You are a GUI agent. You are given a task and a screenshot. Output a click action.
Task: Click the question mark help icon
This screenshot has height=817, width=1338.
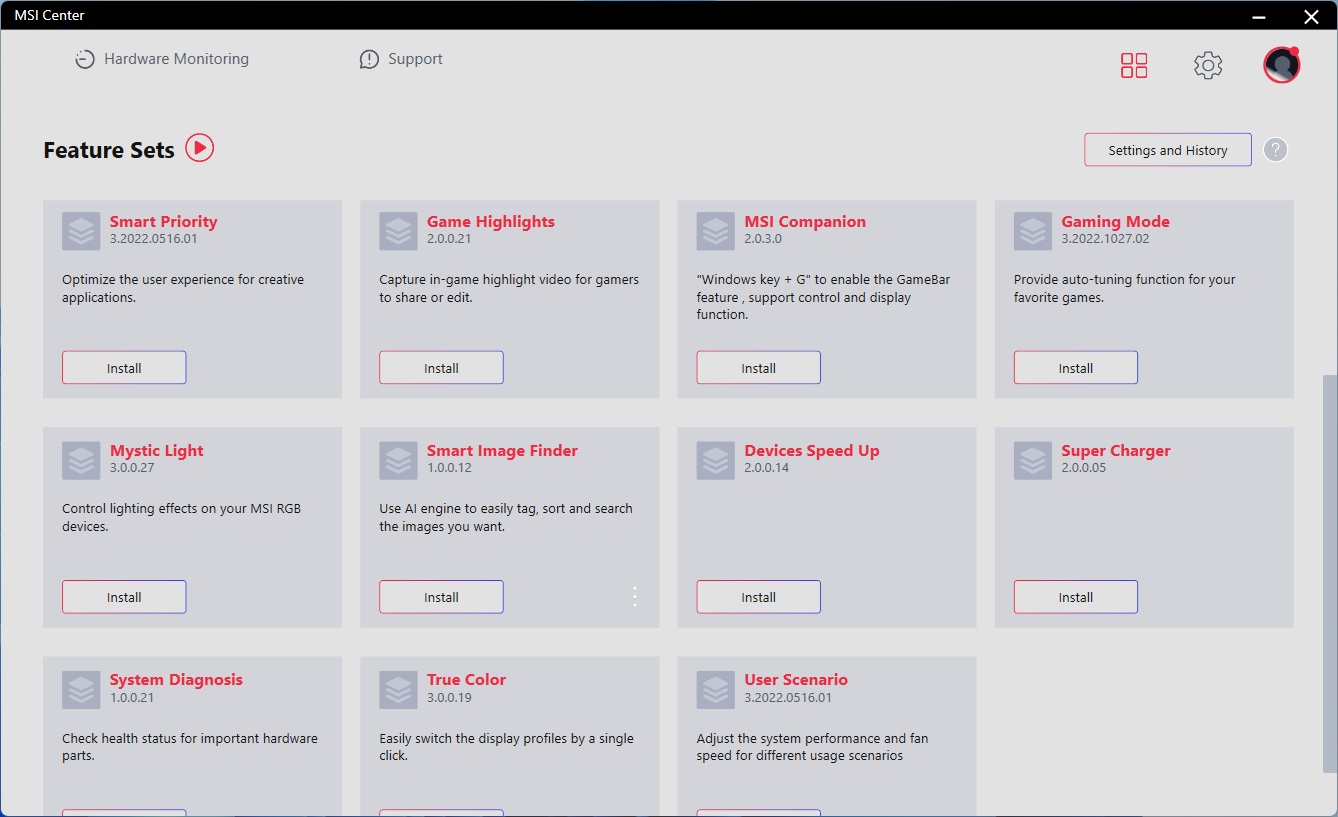pos(1275,150)
